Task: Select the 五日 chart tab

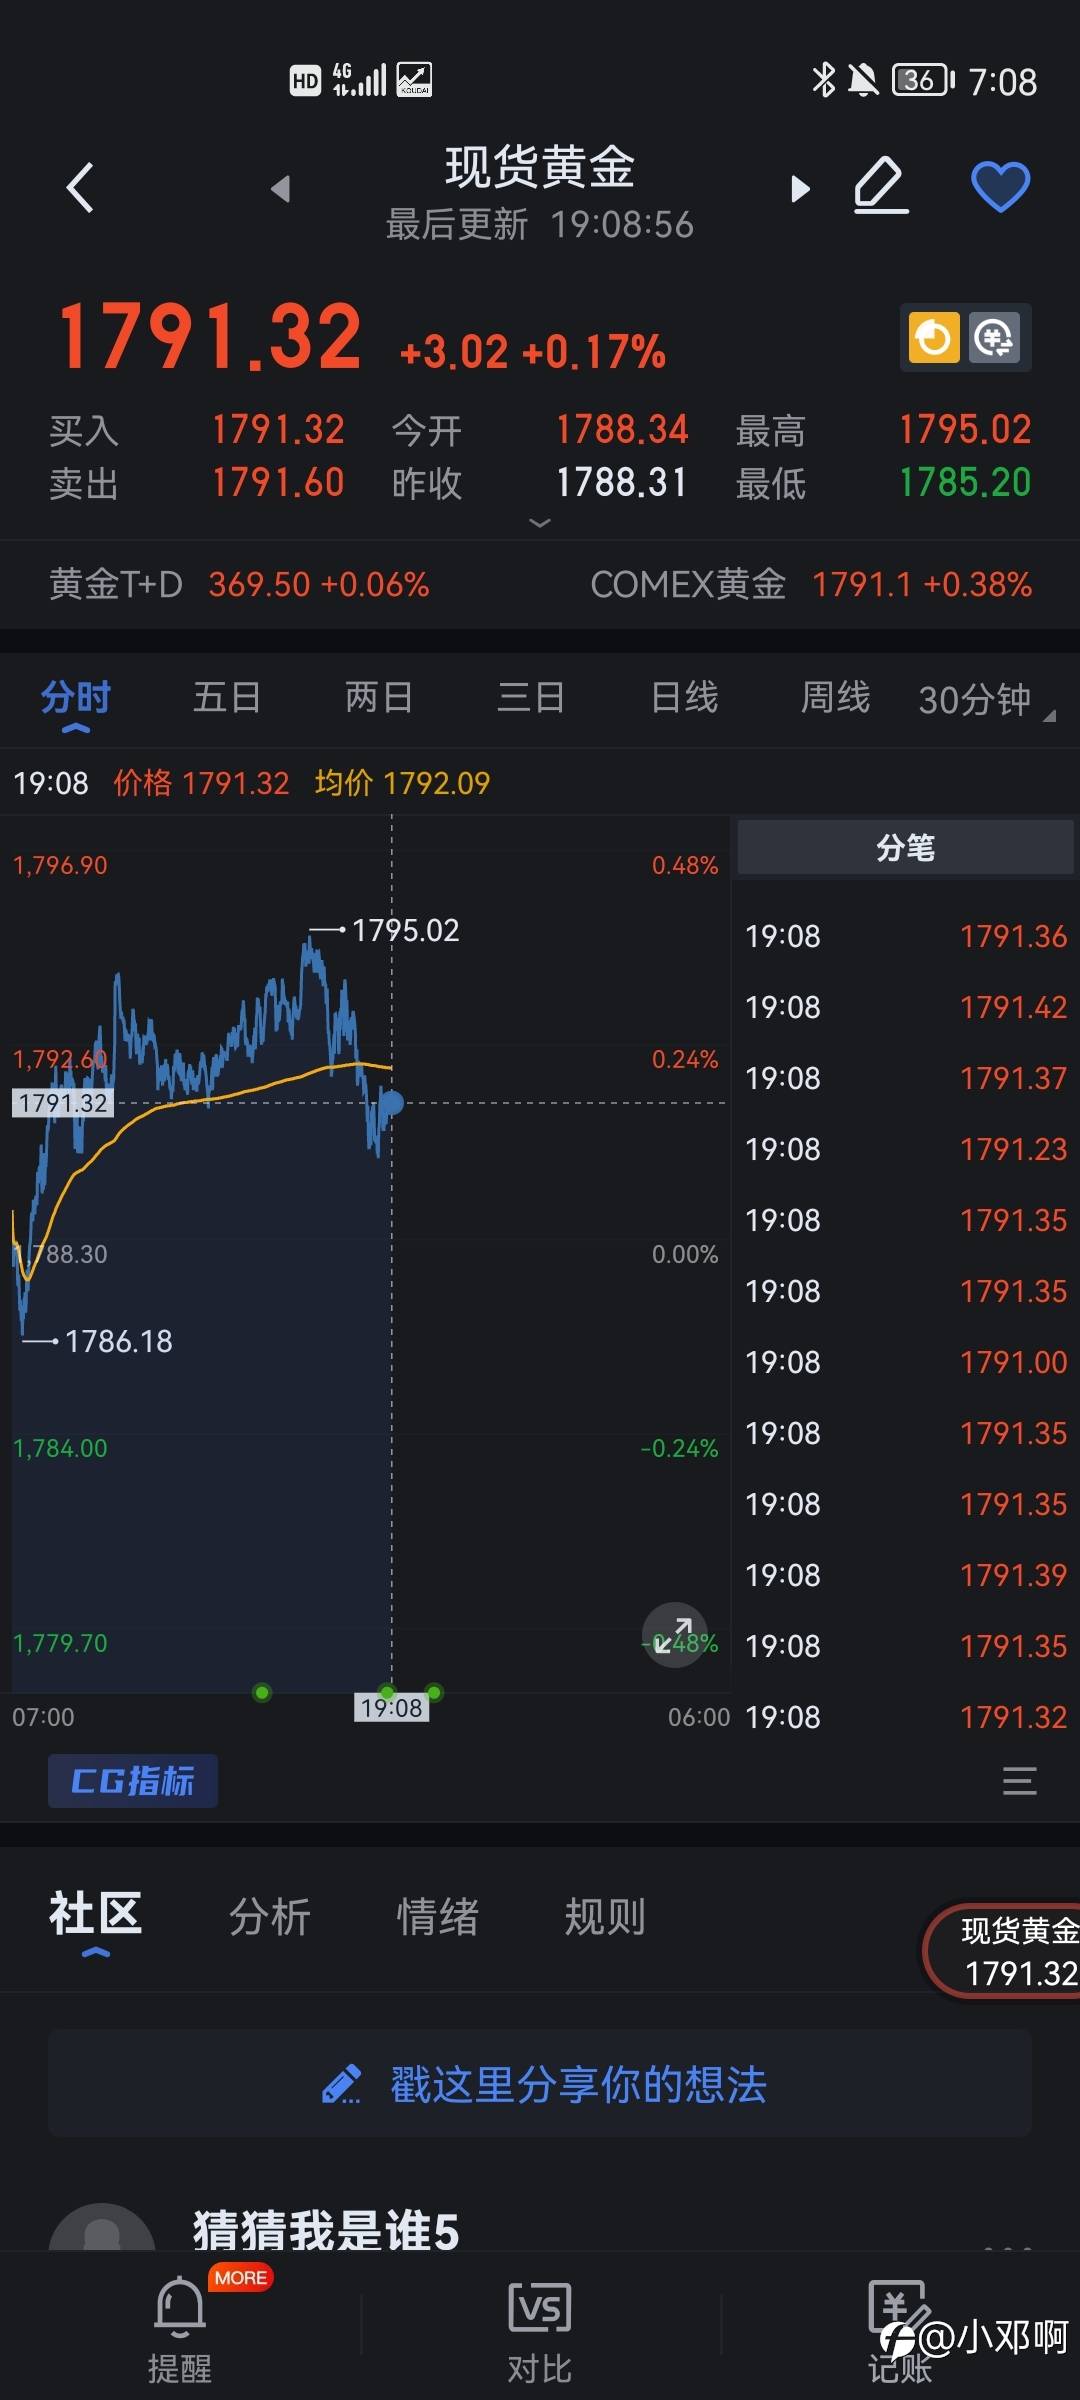Action: [x=227, y=698]
